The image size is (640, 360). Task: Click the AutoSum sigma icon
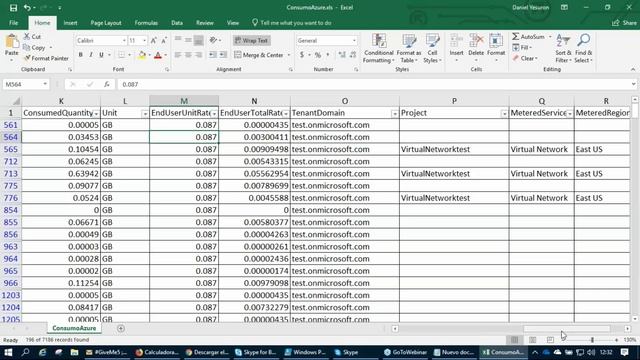coord(516,36)
